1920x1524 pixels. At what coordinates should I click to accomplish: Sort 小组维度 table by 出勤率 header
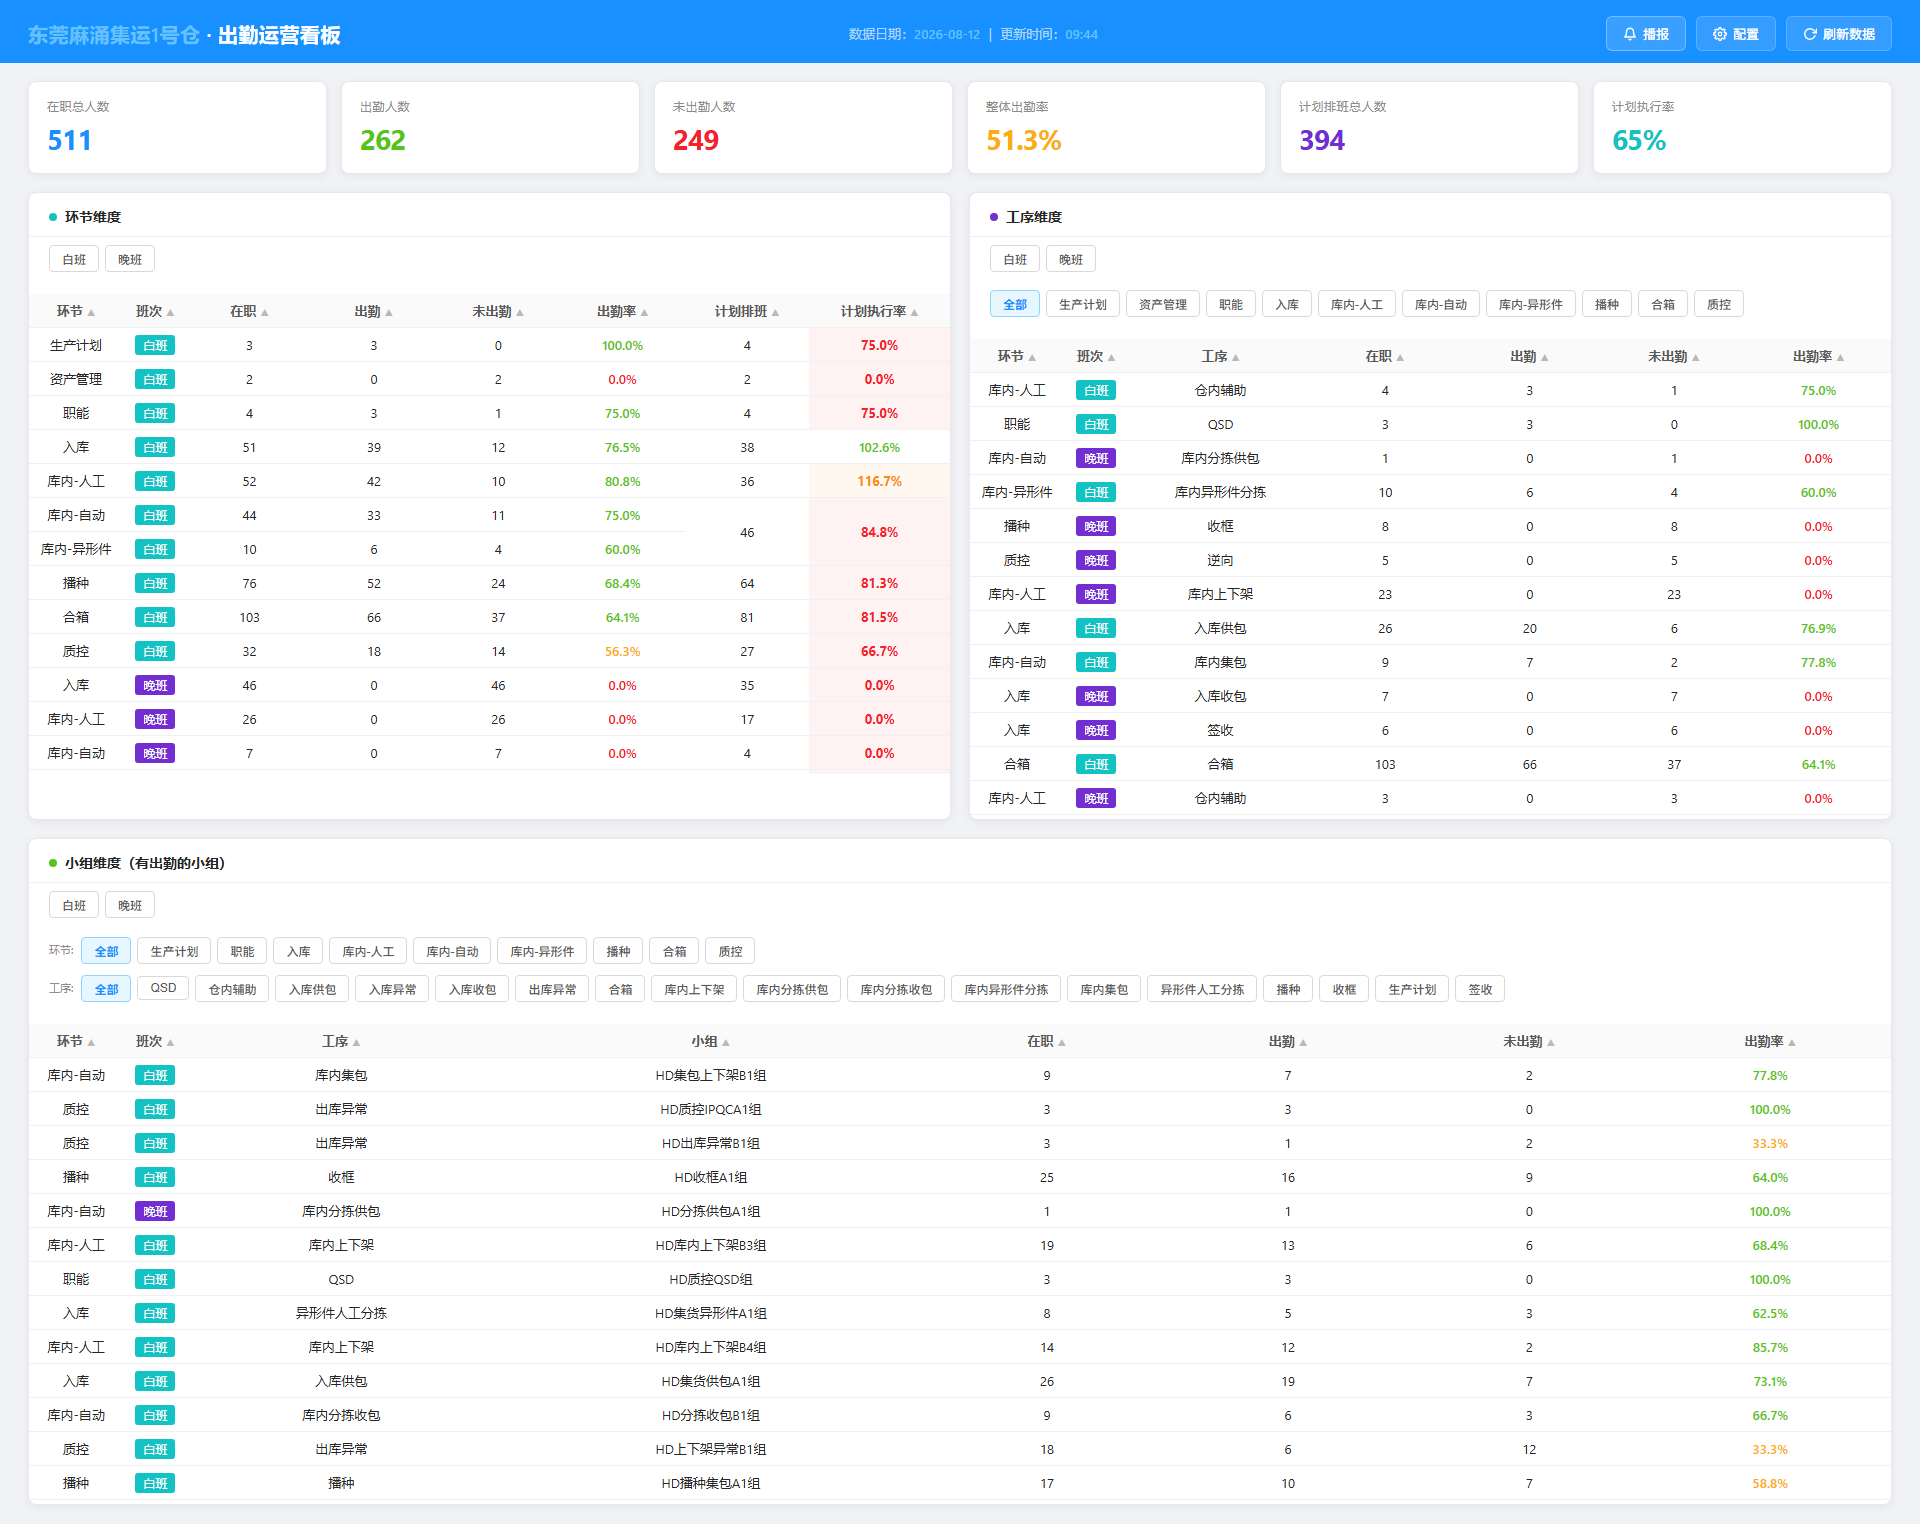point(1769,1042)
